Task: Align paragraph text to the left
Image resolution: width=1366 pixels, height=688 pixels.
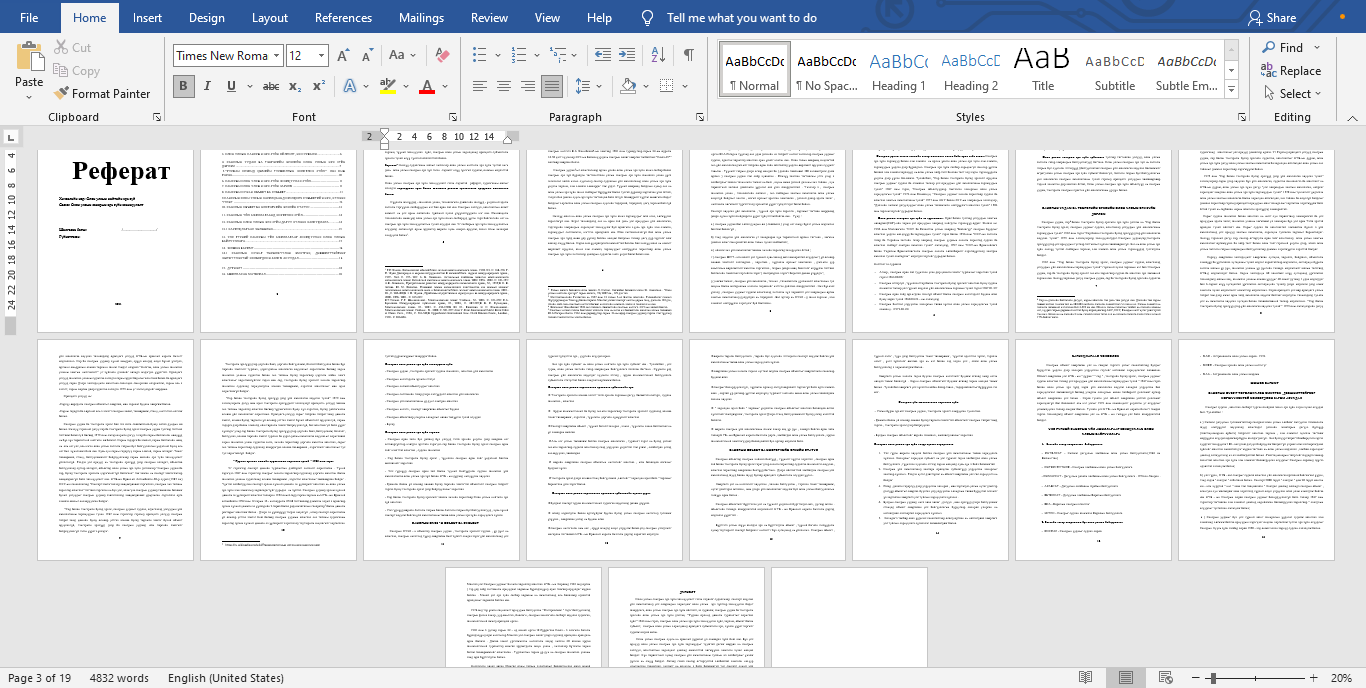Action: [480, 86]
